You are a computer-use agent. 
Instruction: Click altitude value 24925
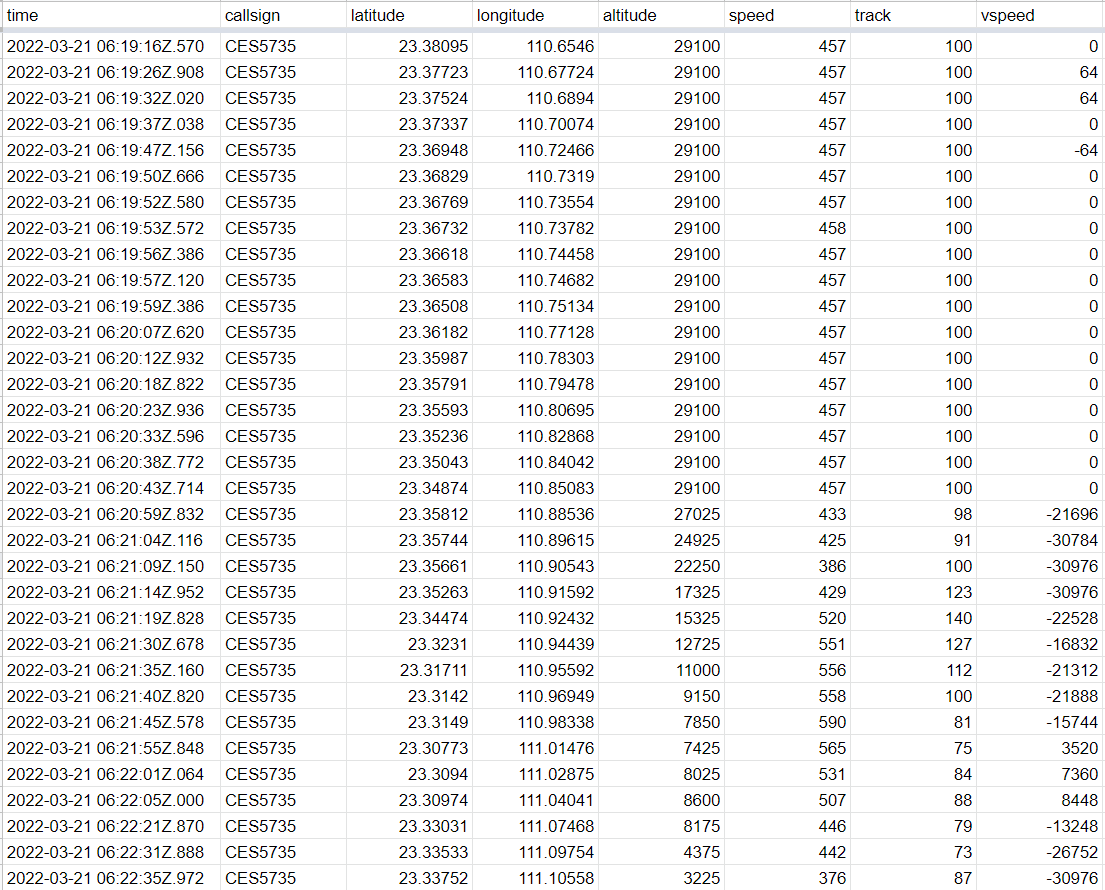tap(697, 540)
